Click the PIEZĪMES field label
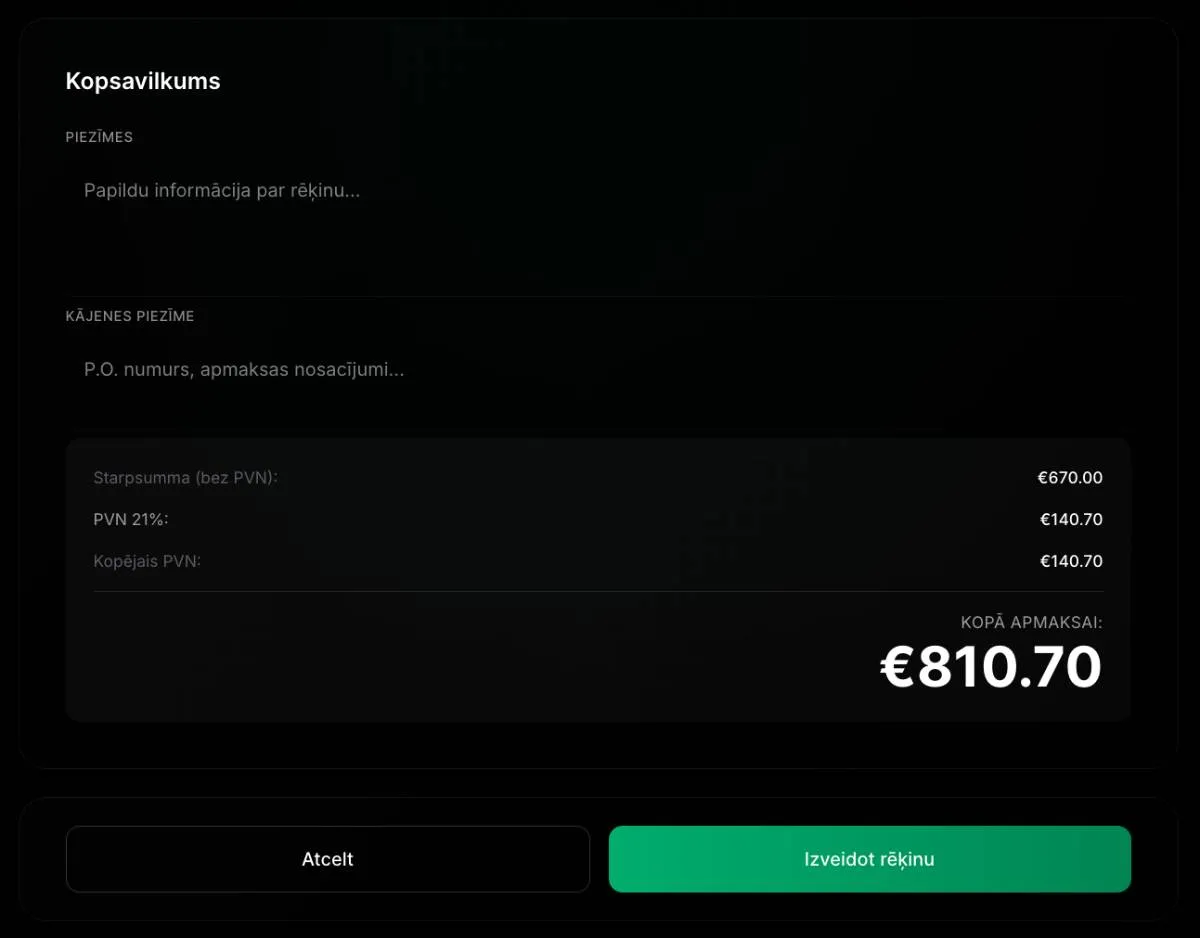The width and height of the screenshot is (1200, 938). [99, 137]
